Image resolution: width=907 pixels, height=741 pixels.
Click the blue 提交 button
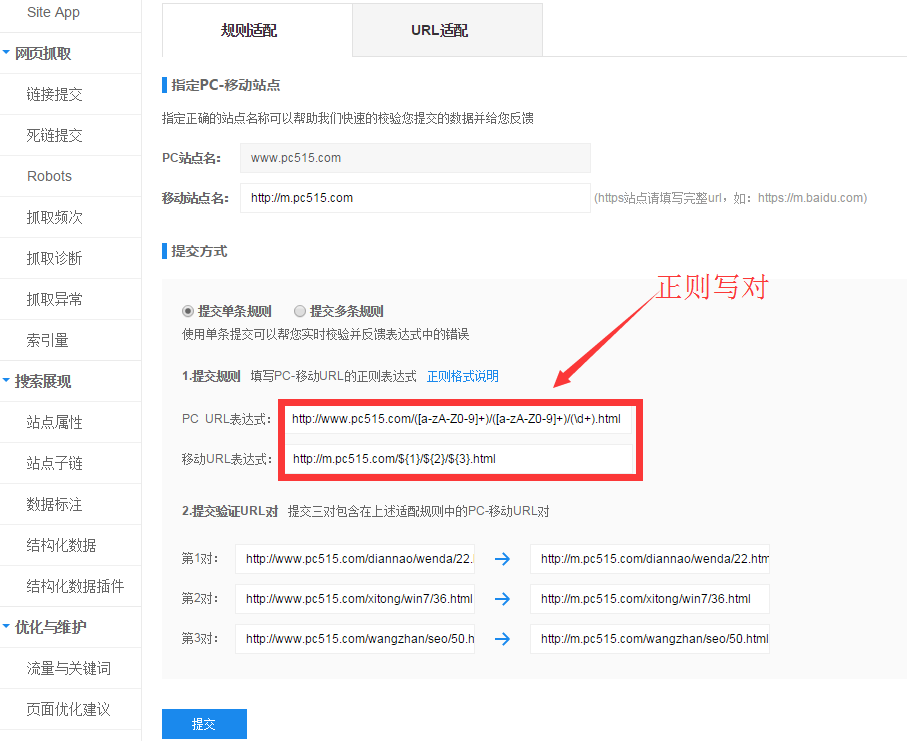click(x=204, y=724)
